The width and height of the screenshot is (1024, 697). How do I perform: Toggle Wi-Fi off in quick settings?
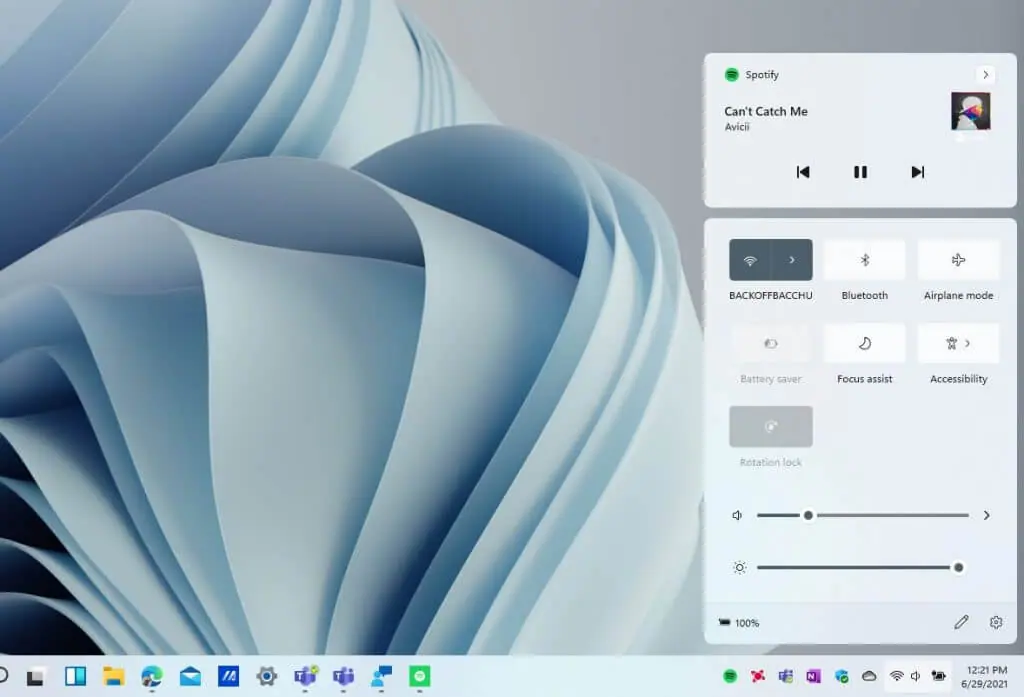tap(750, 260)
